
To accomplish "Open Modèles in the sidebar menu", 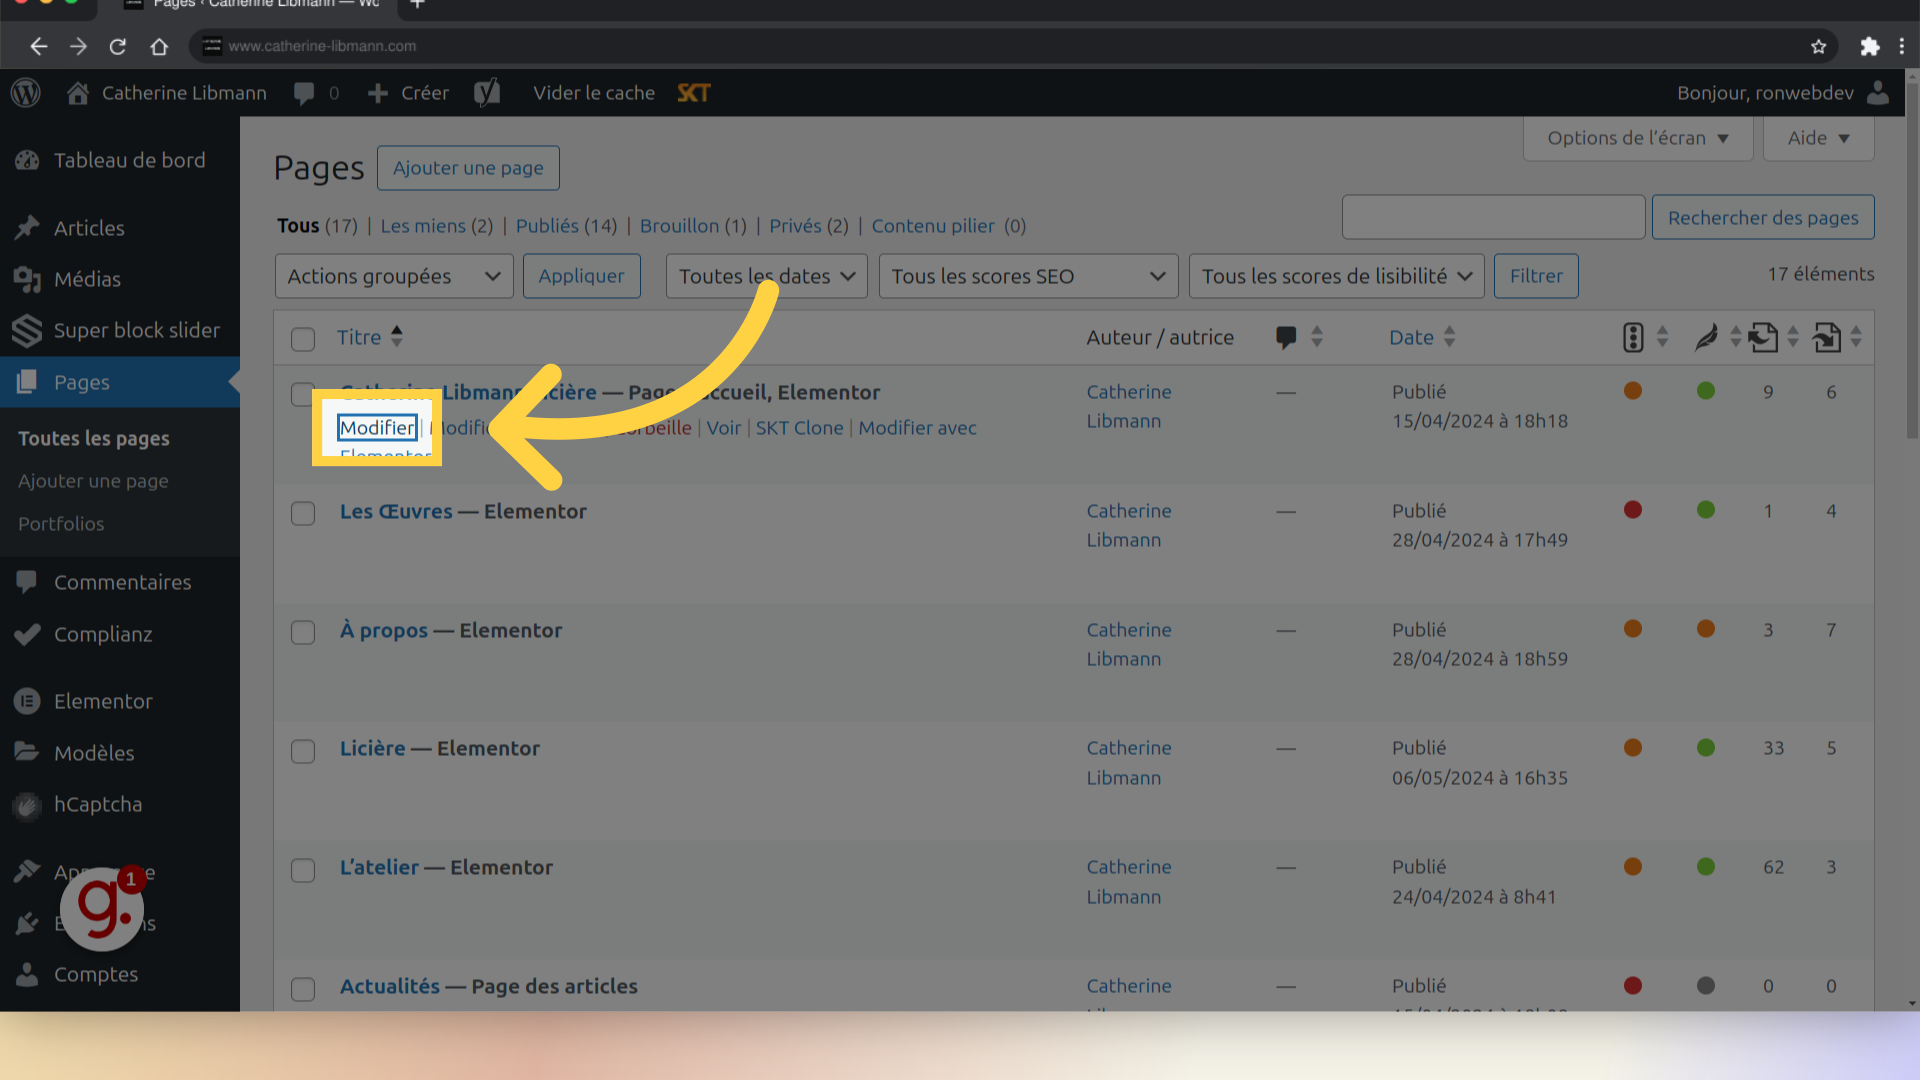I will [120, 753].
